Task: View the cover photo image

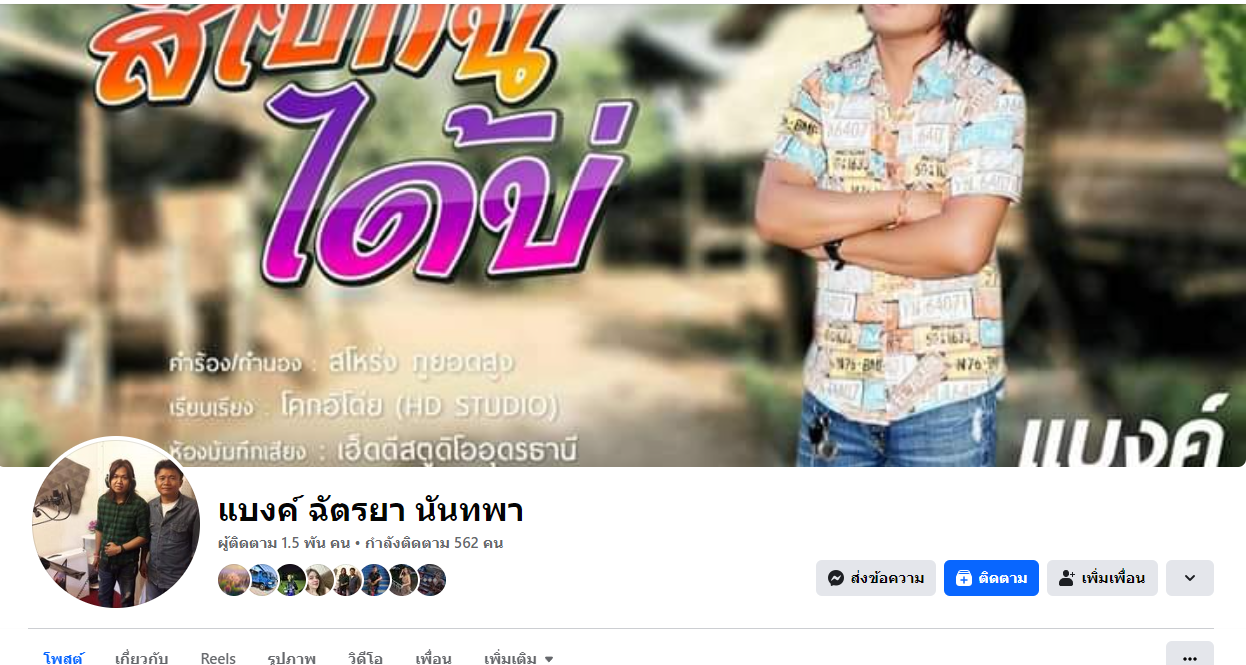Action: pos(623,235)
